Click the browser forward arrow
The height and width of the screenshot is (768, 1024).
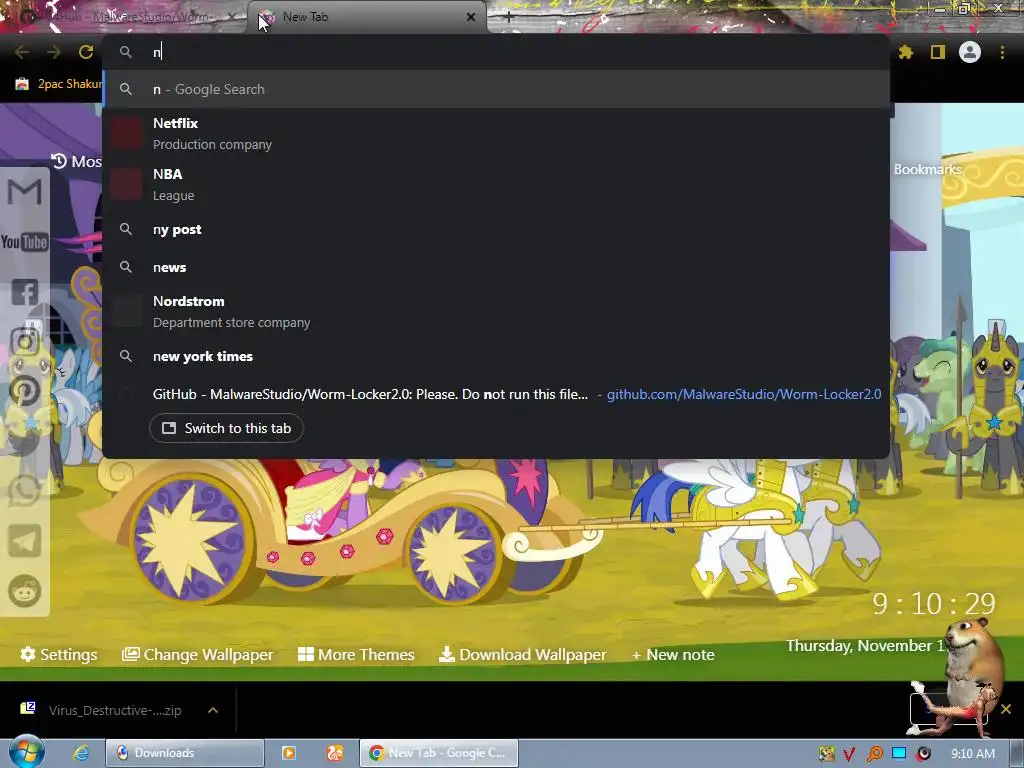(54, 52)
